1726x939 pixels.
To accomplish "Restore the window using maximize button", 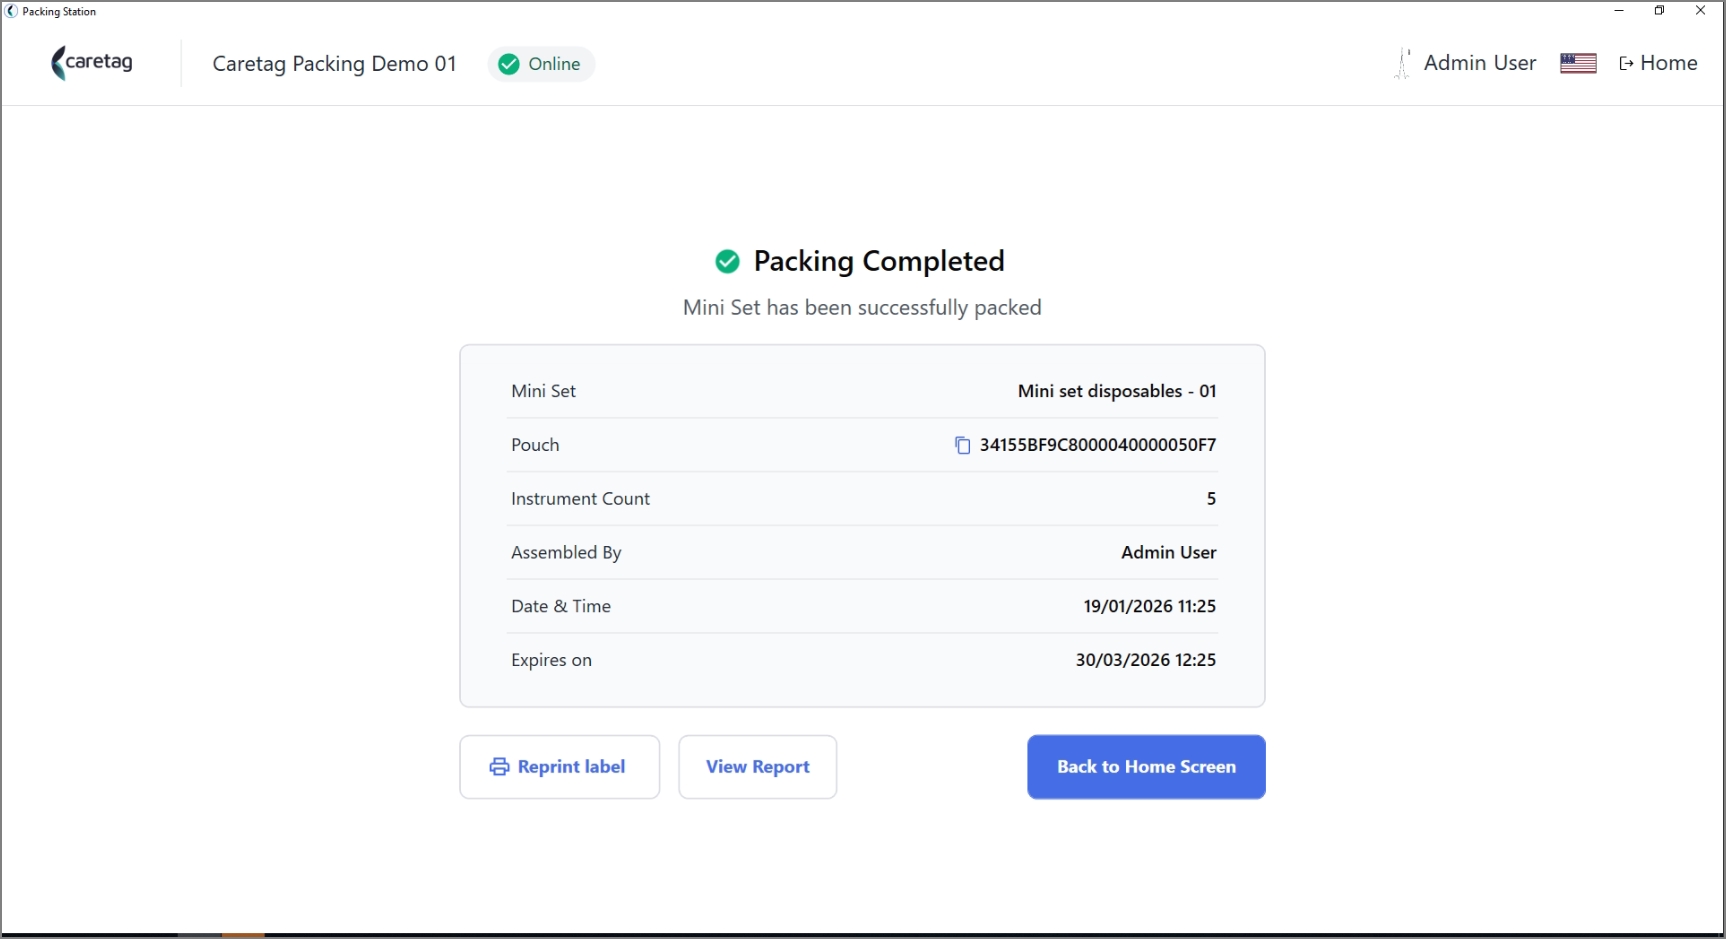I will 1659,11.
